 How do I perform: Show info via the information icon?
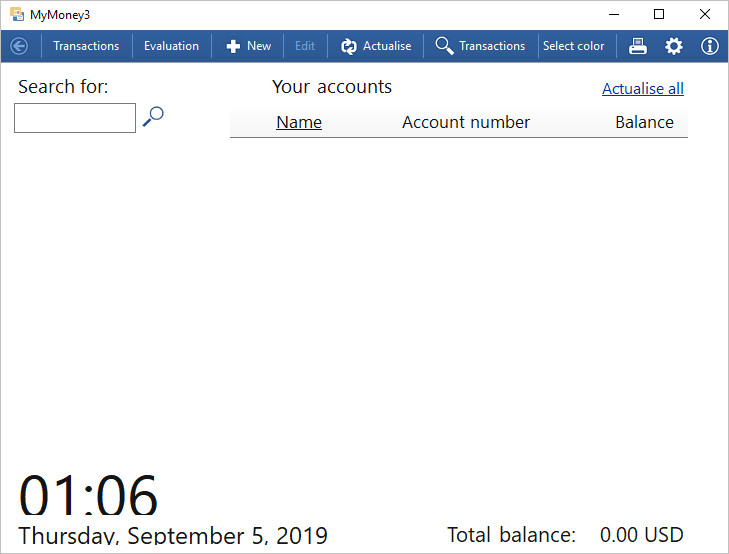709,46
